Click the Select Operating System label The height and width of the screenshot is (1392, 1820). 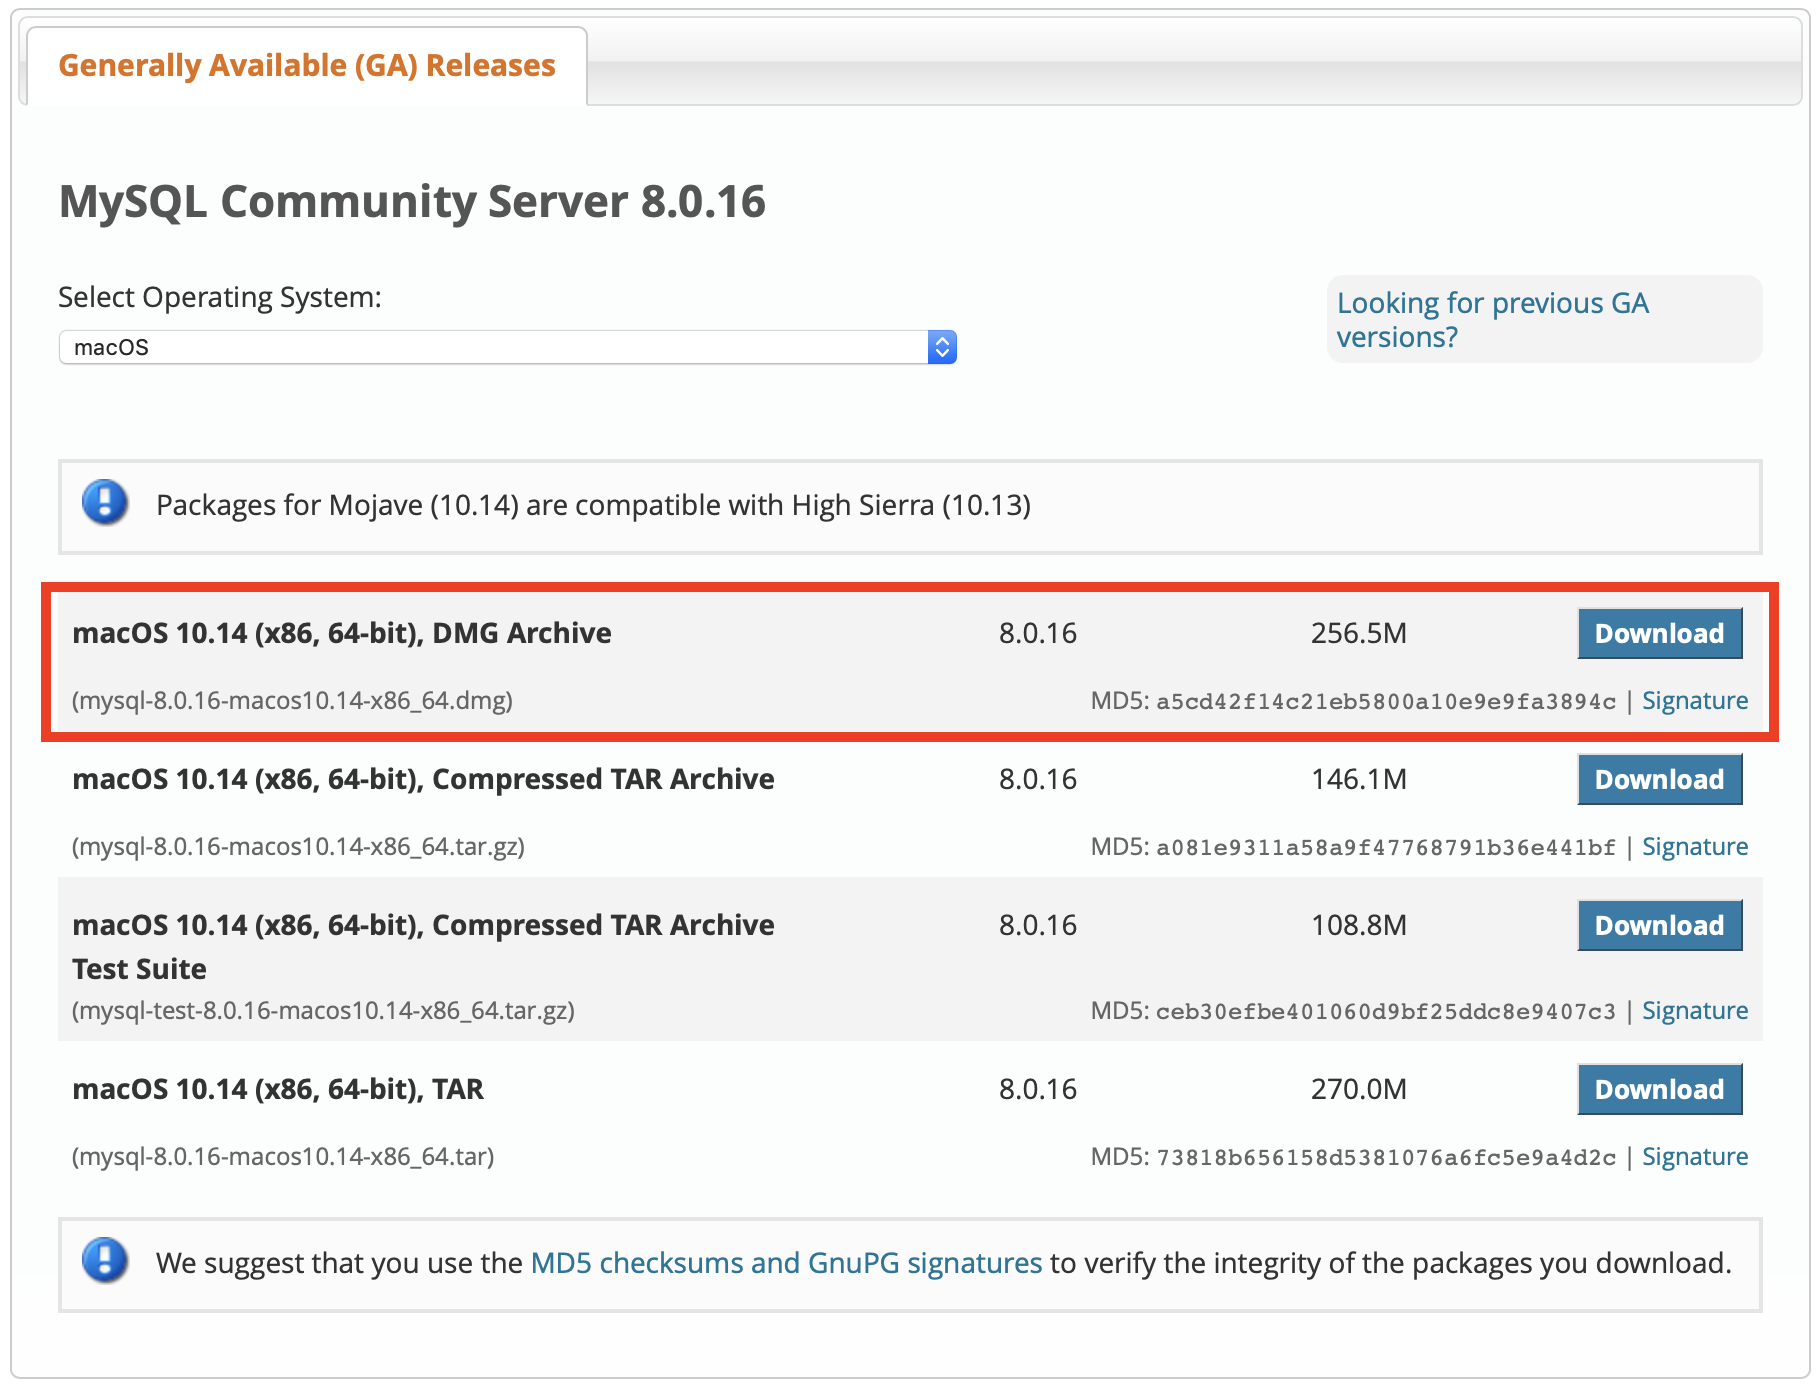pyautogui.click(x=220, y=297)
